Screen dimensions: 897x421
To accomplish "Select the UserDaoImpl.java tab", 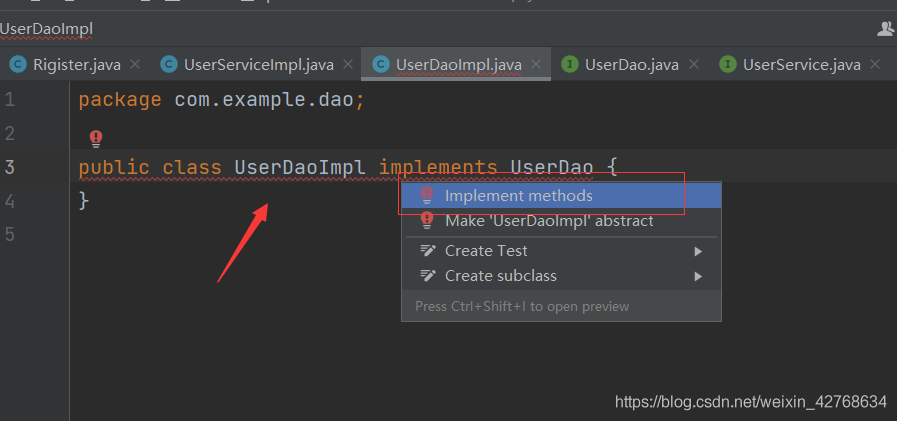I will (458, 65).
